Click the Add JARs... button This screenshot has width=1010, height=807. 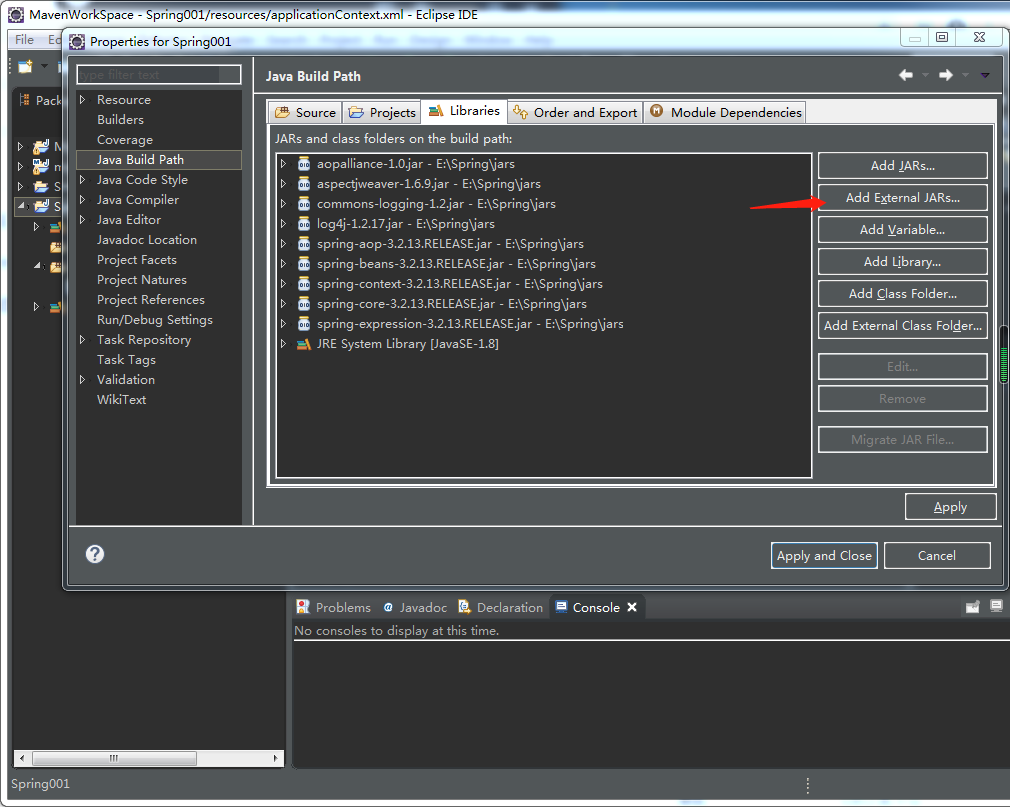(x=902, y=166)
